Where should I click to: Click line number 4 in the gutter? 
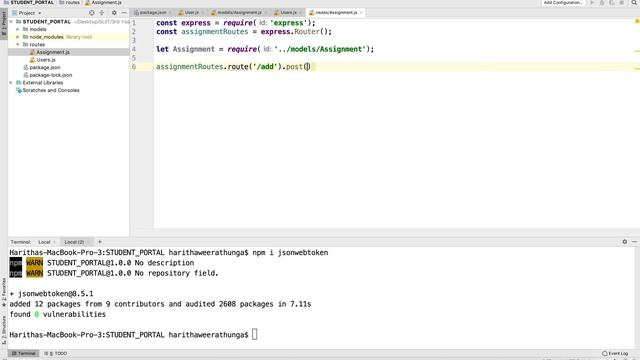(134, 49)
